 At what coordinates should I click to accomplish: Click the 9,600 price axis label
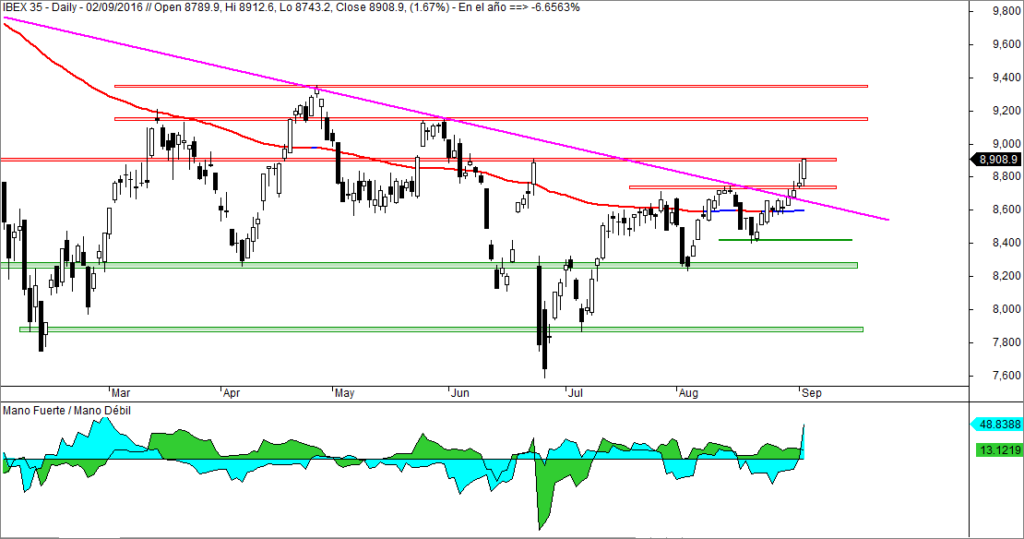[1006, 44]
